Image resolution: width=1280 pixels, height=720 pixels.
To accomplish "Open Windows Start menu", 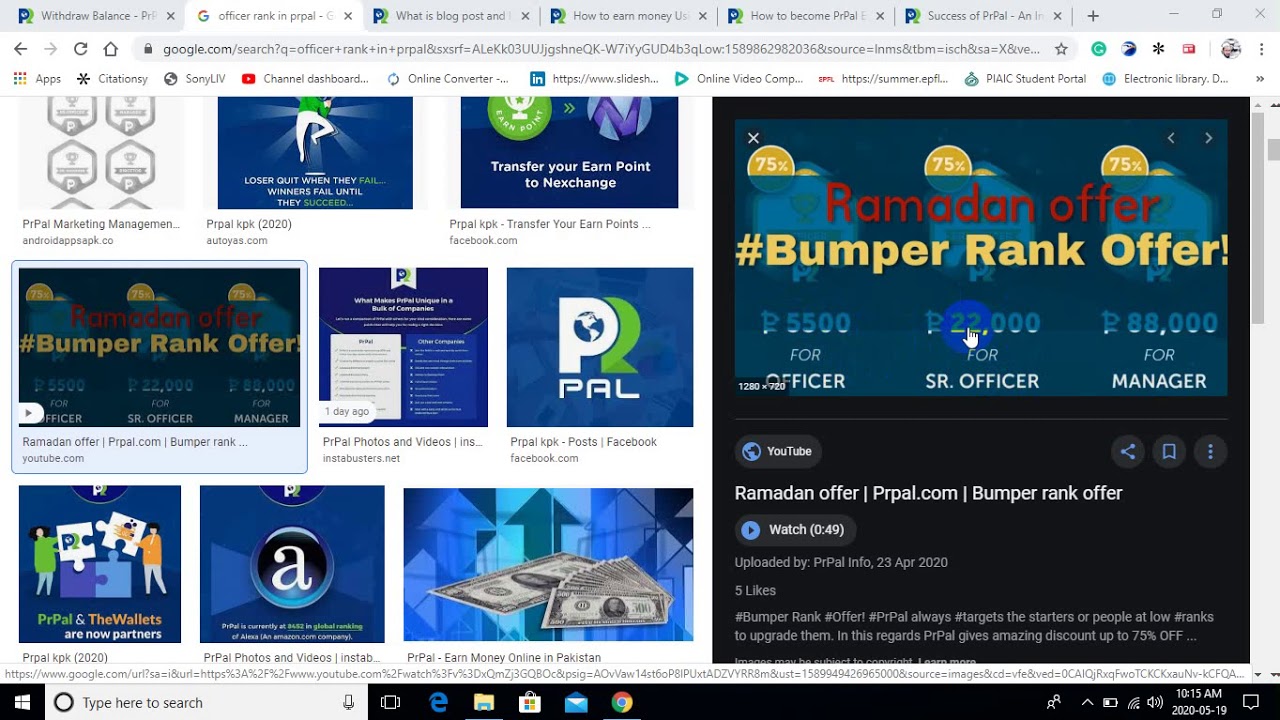I will [22, 703].
